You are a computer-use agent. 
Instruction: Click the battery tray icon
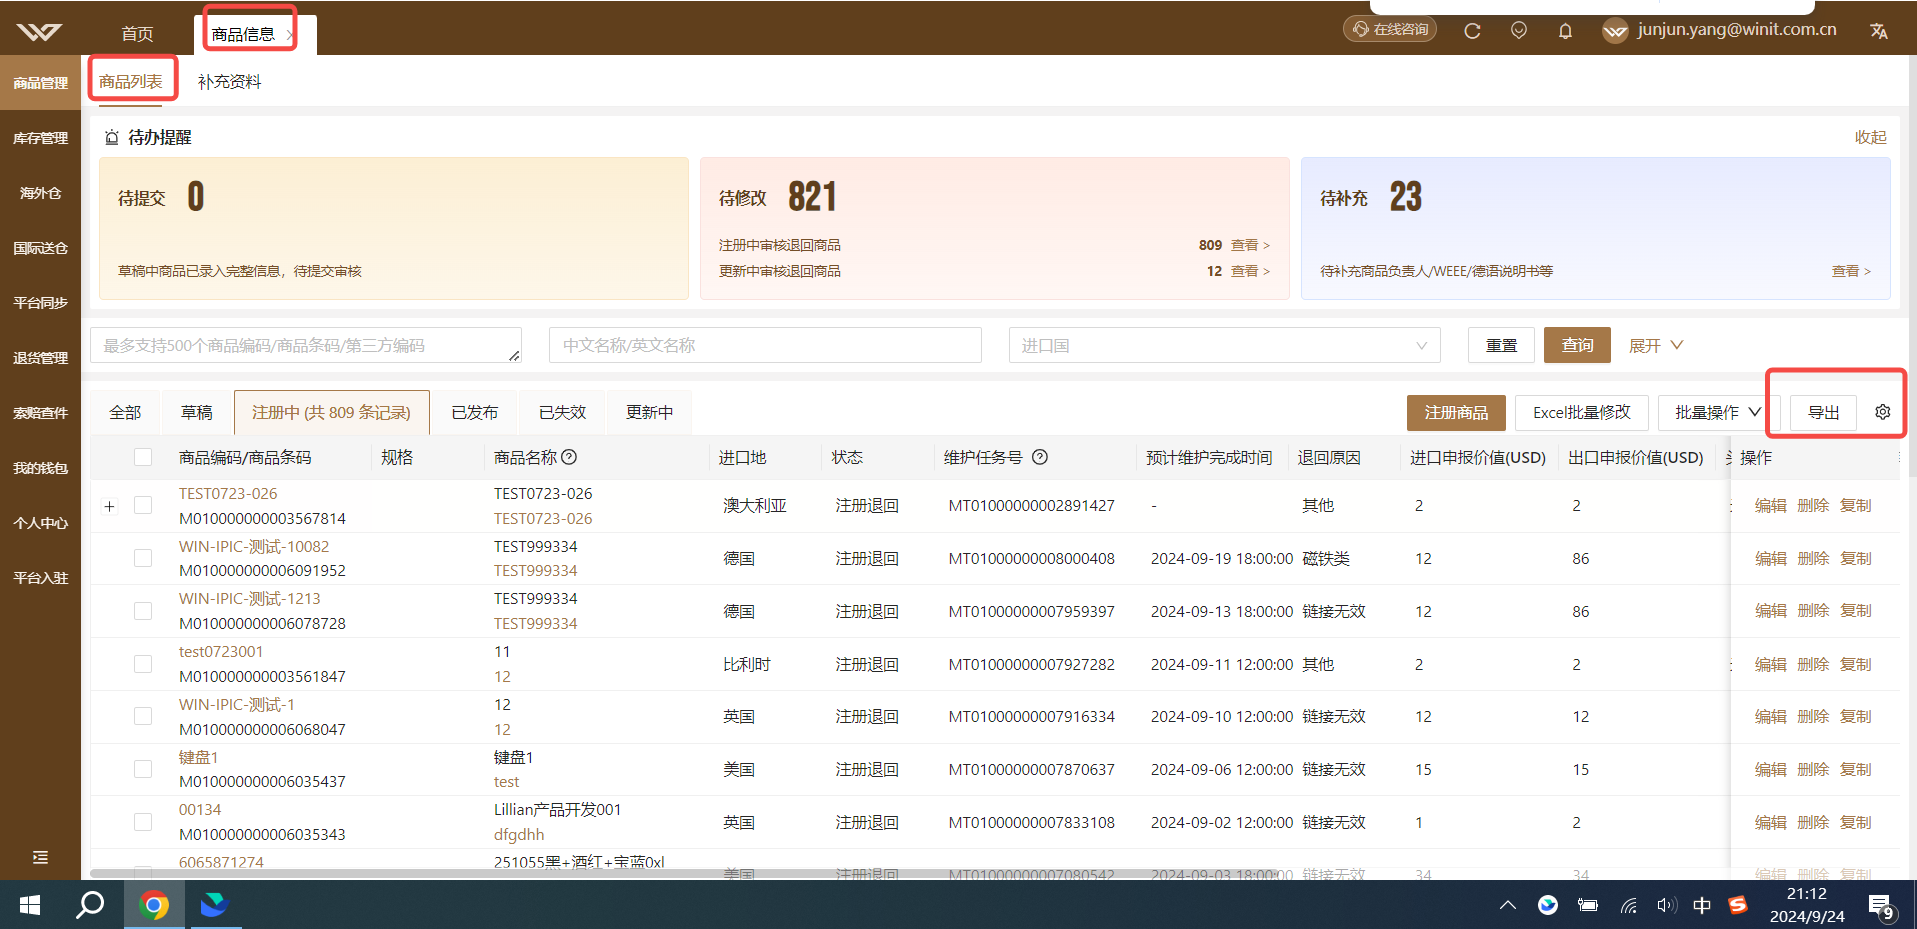pyautogui.click(x=1588, y=905)
